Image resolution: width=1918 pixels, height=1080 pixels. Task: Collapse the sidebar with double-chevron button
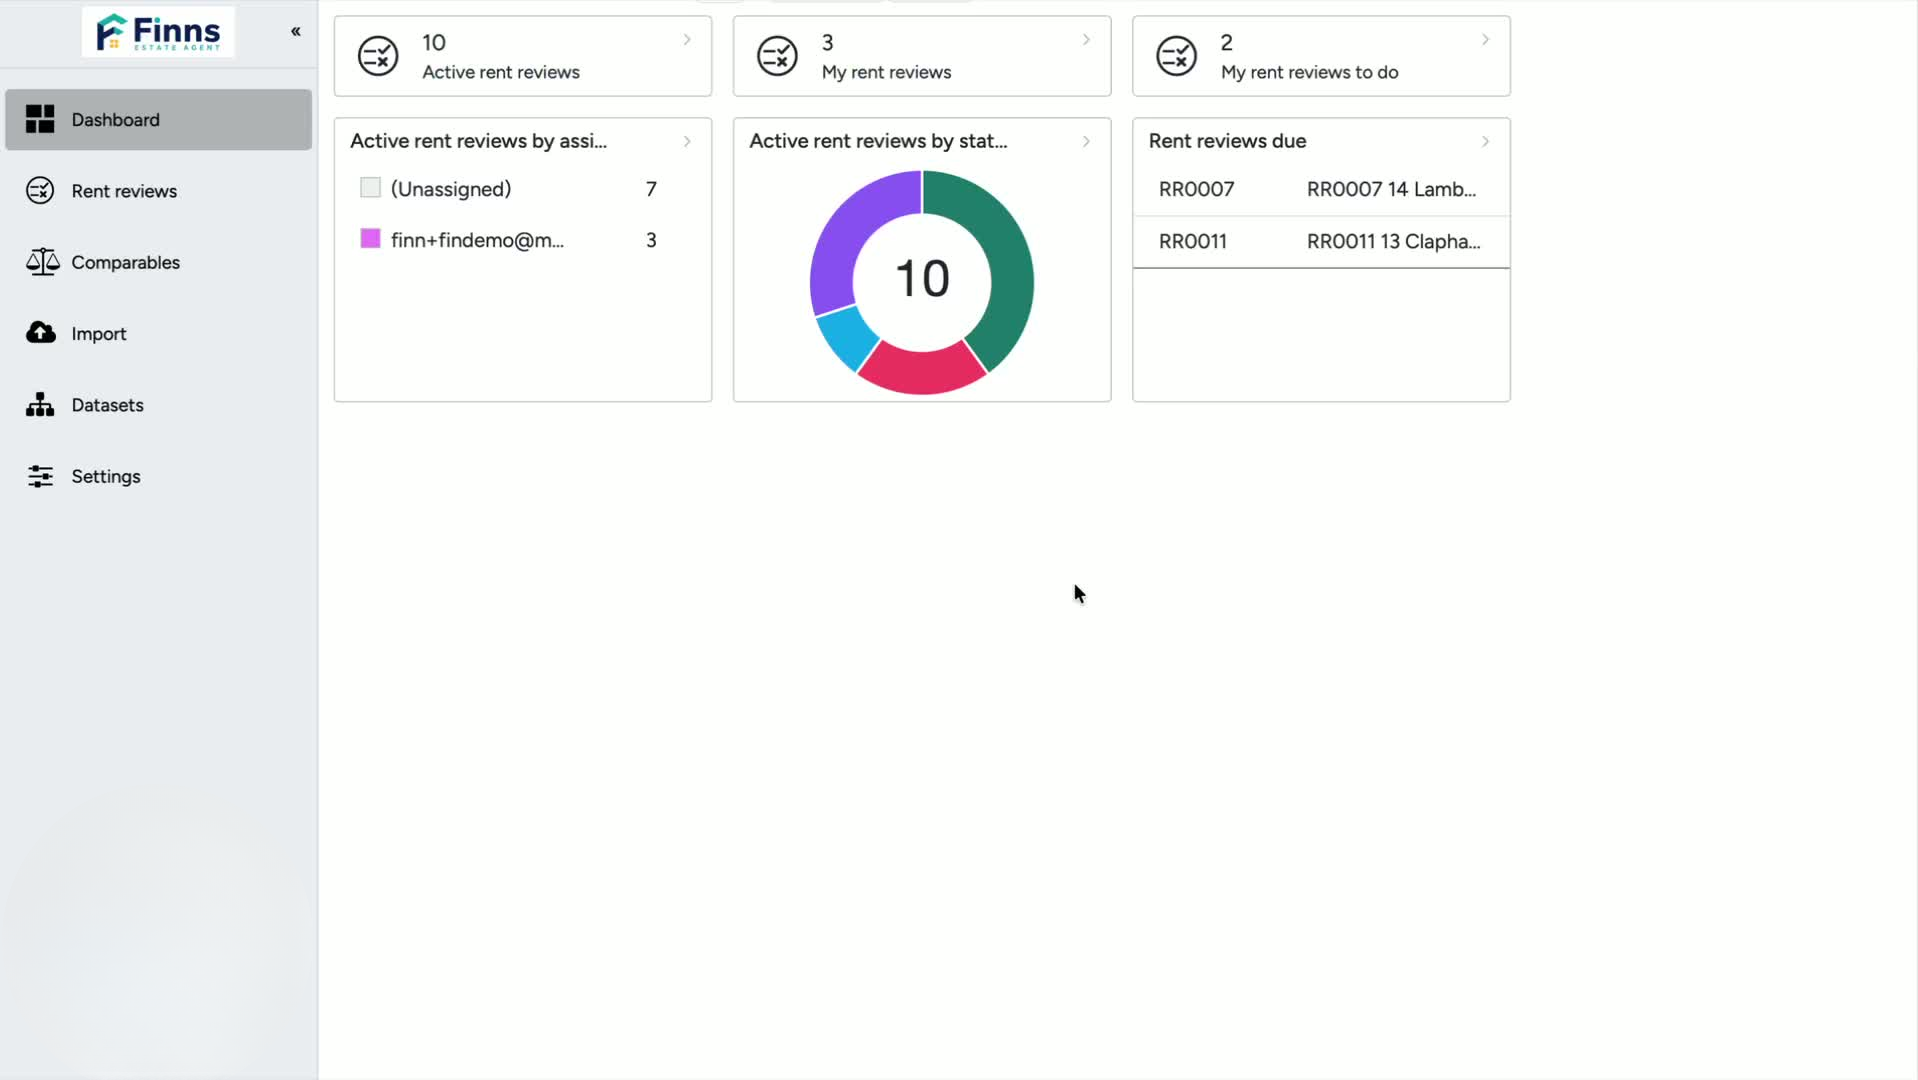pos(296,31)
